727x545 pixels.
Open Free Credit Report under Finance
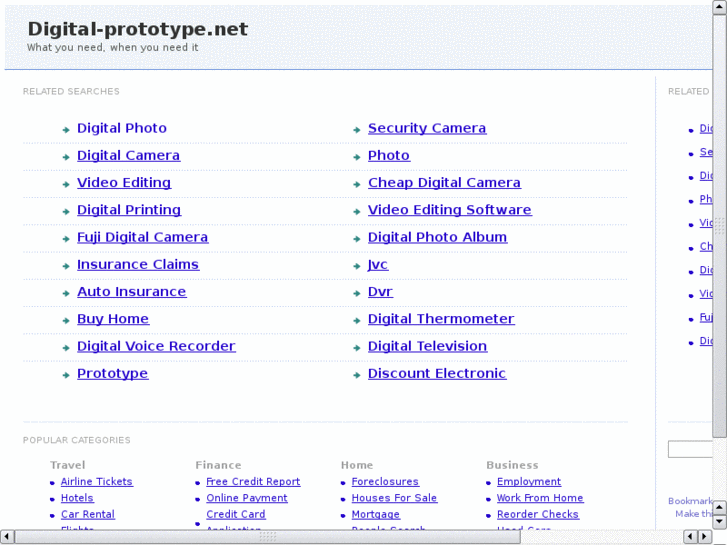[x=253, y=482]
